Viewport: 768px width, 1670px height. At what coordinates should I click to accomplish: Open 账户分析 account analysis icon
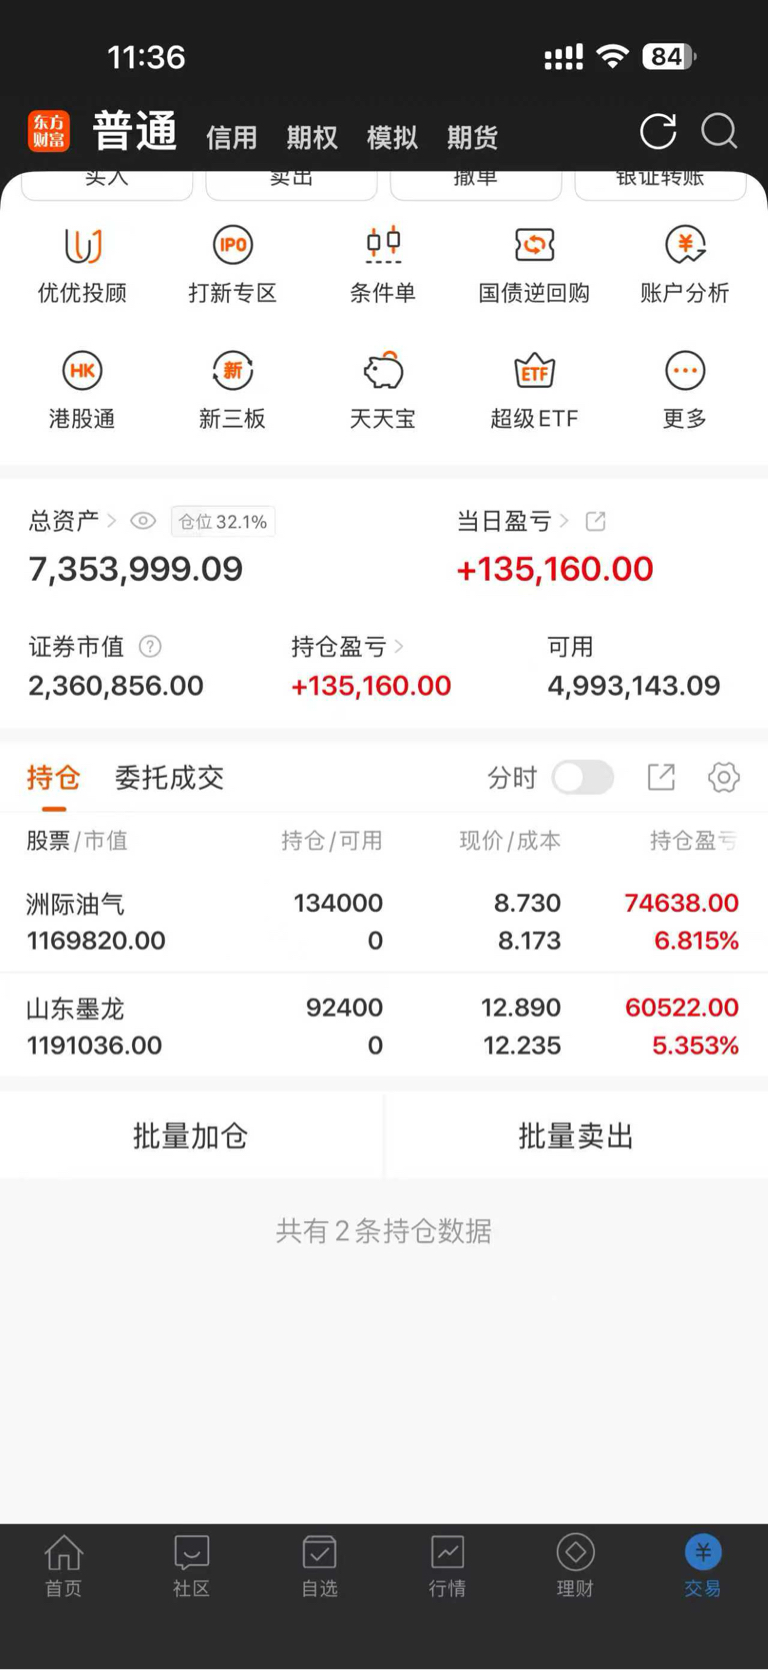(685, 246)
